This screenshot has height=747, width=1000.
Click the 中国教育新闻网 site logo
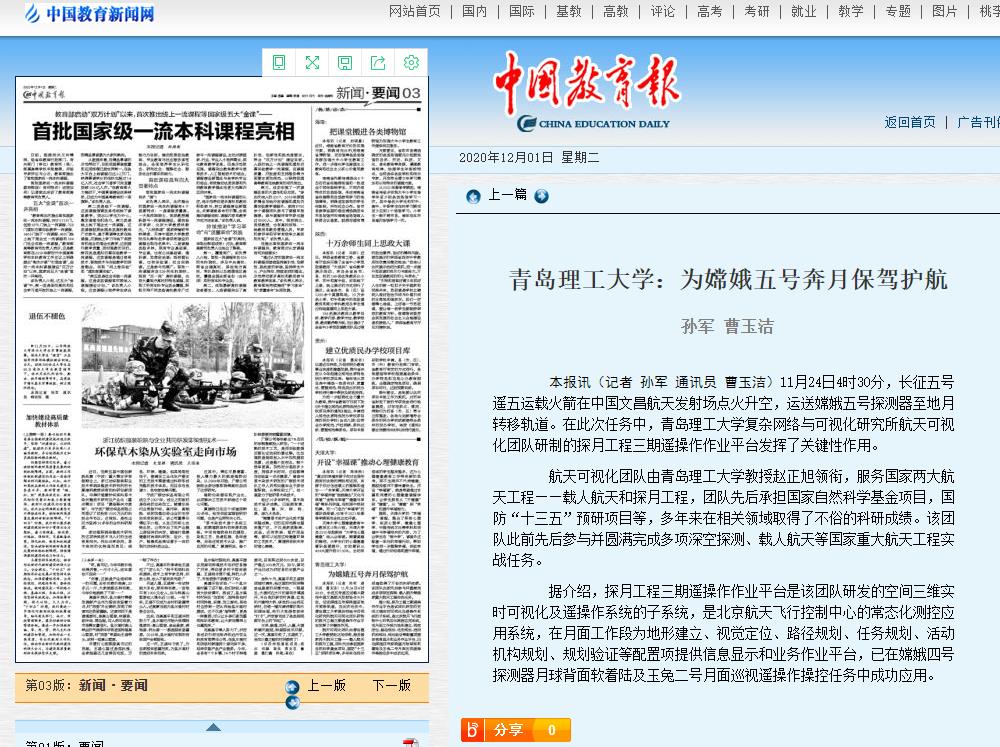(x=88, y=14)
